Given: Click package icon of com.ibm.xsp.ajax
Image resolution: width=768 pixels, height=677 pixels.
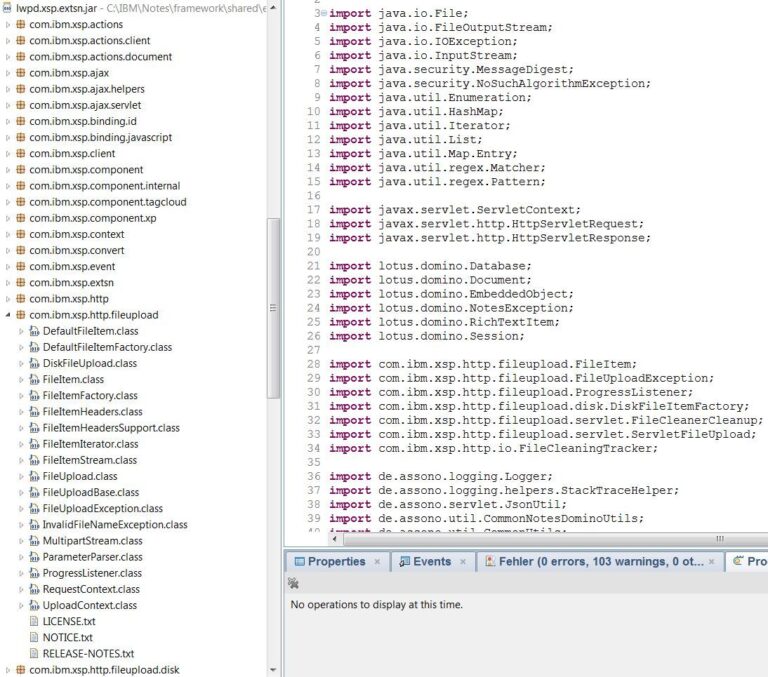Looking at the screenshot, I should (21, 73).
